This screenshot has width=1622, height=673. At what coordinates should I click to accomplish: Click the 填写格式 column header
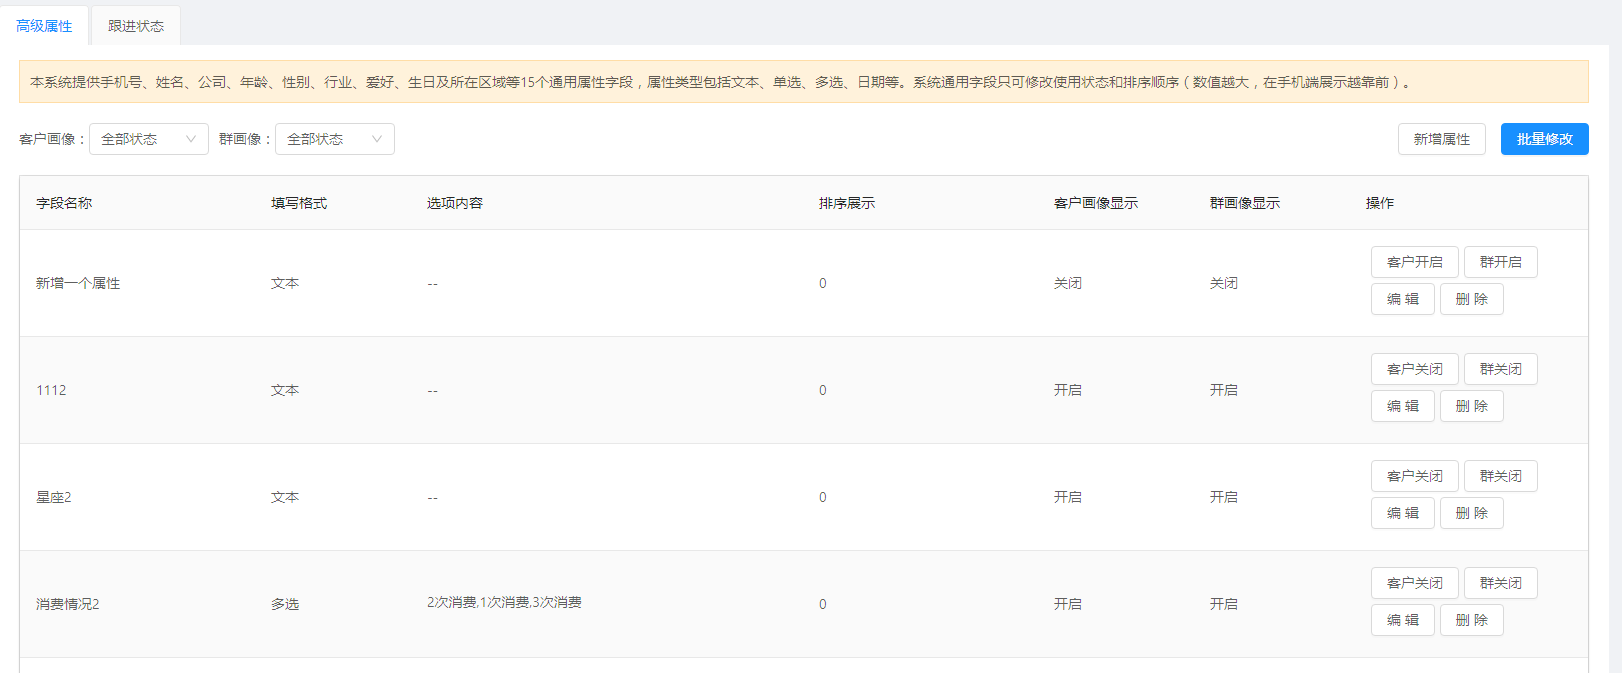[299, 203]
